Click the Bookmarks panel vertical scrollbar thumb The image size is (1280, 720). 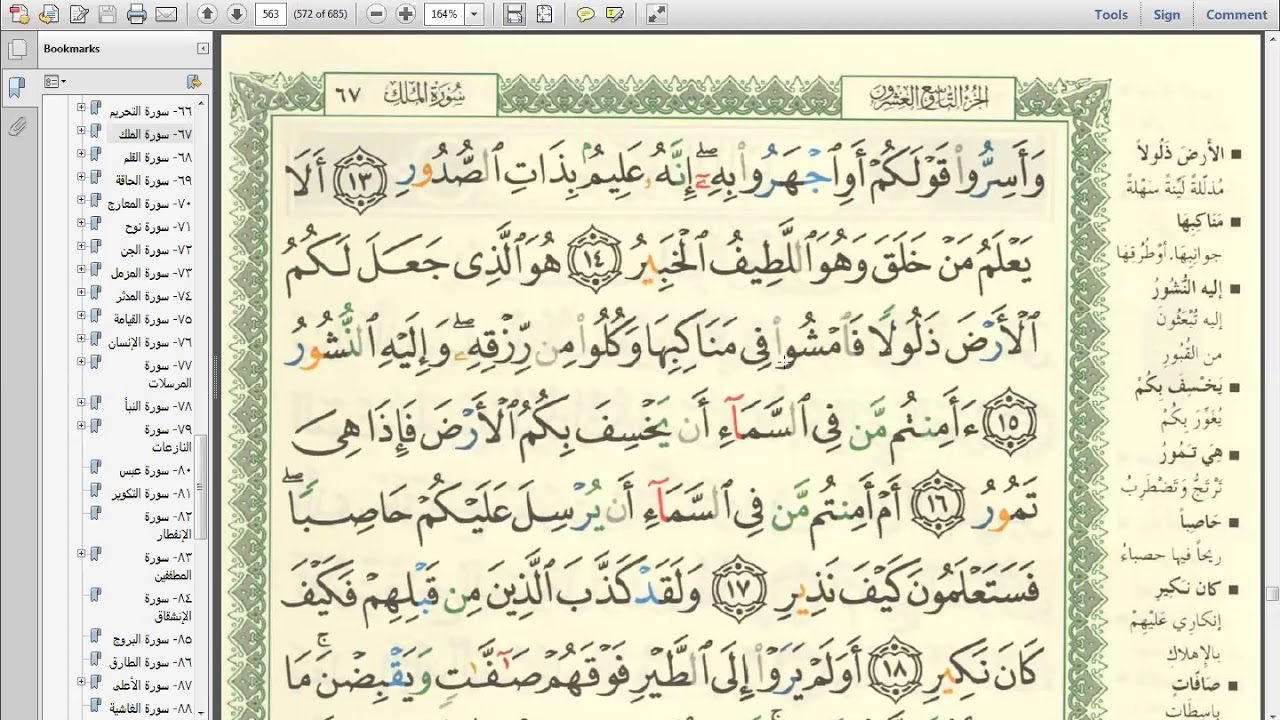201,487
